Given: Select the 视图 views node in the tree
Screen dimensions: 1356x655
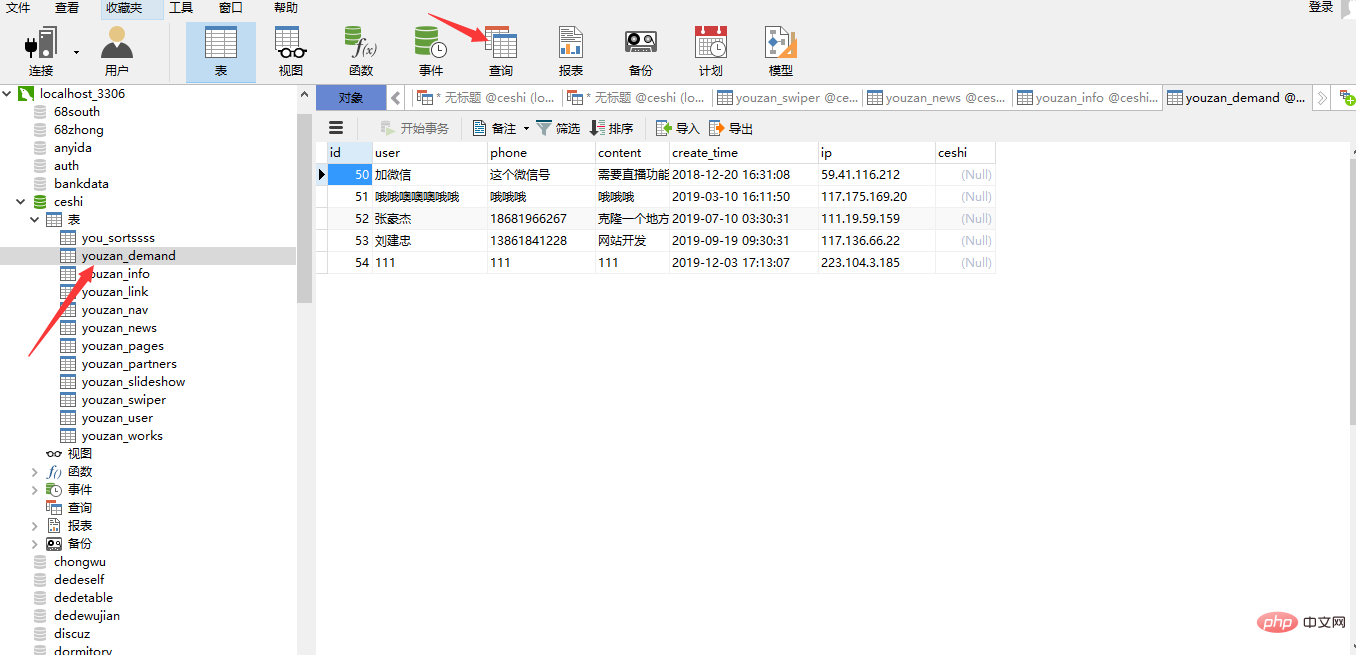Looking at the screenshot, I should (x=80, y=454).
